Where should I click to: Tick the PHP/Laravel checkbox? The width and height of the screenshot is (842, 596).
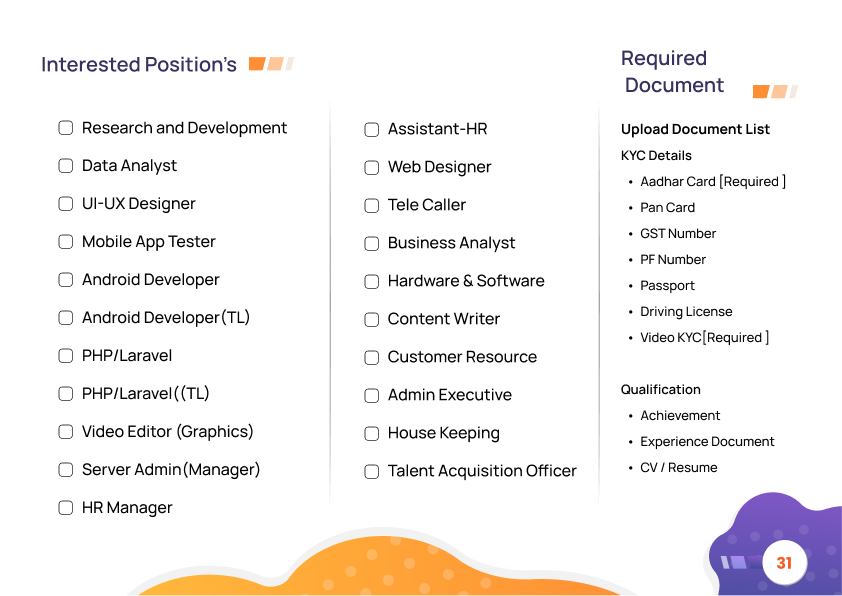[66, 356]
